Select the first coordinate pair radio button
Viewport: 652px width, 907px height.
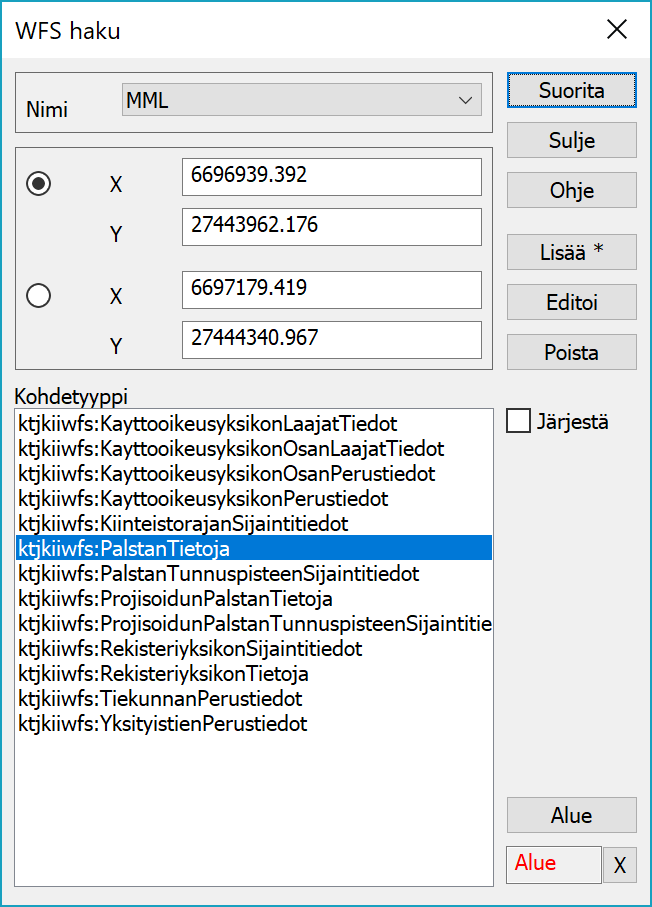39,184
